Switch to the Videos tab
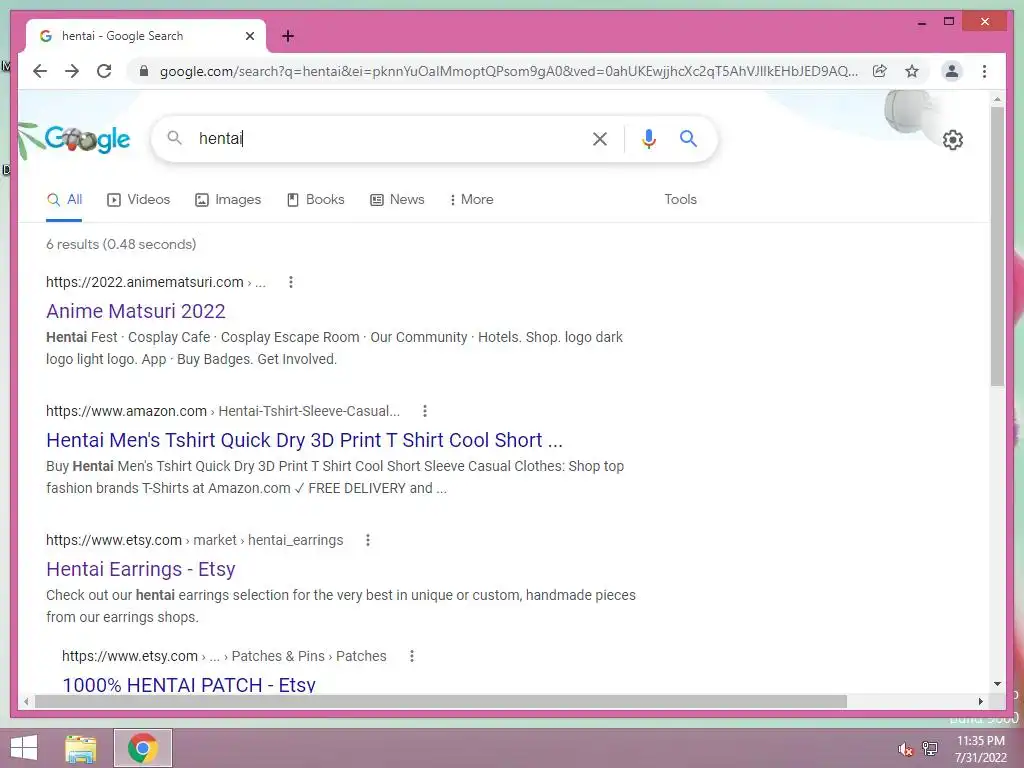Image resolution: width=1024 pixels, height=768 pixels. [138, 200]
